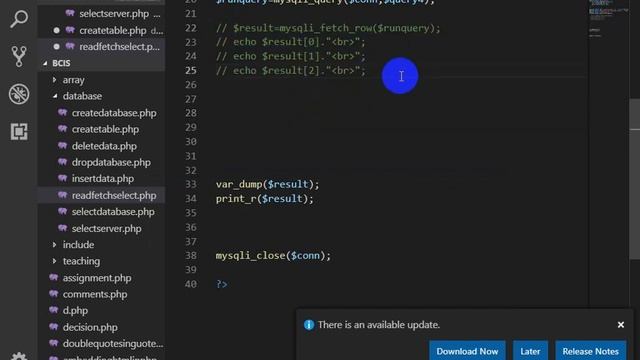Expand the array folder
640x360 pixels.
pos(54,80)
